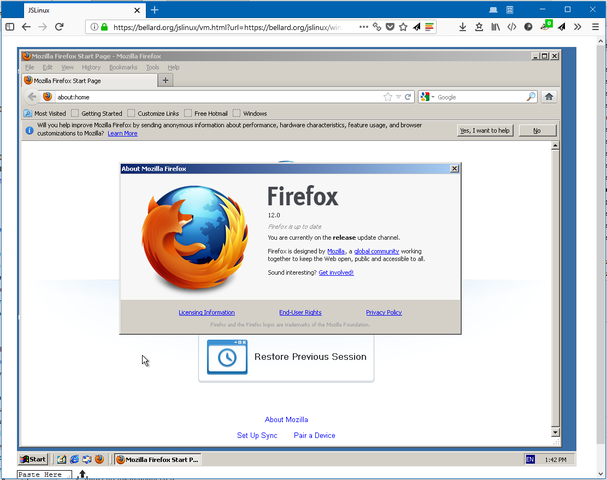Expand the address bar history dropdown arrow

[398, 97]
